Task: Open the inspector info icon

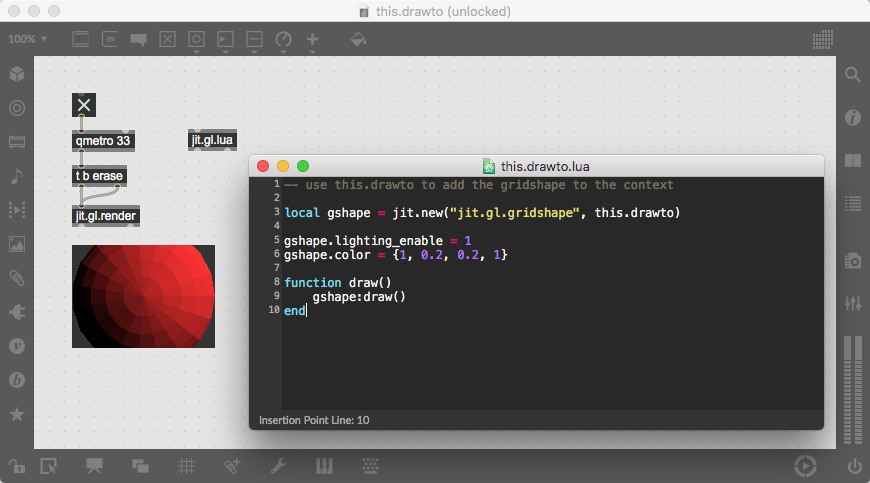Action: tap(853, 117)
